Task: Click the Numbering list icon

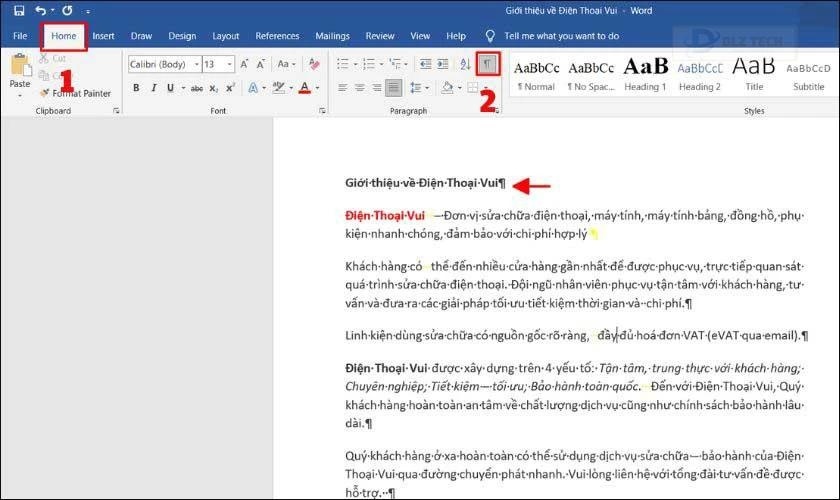Action: [x=369, y=64]
